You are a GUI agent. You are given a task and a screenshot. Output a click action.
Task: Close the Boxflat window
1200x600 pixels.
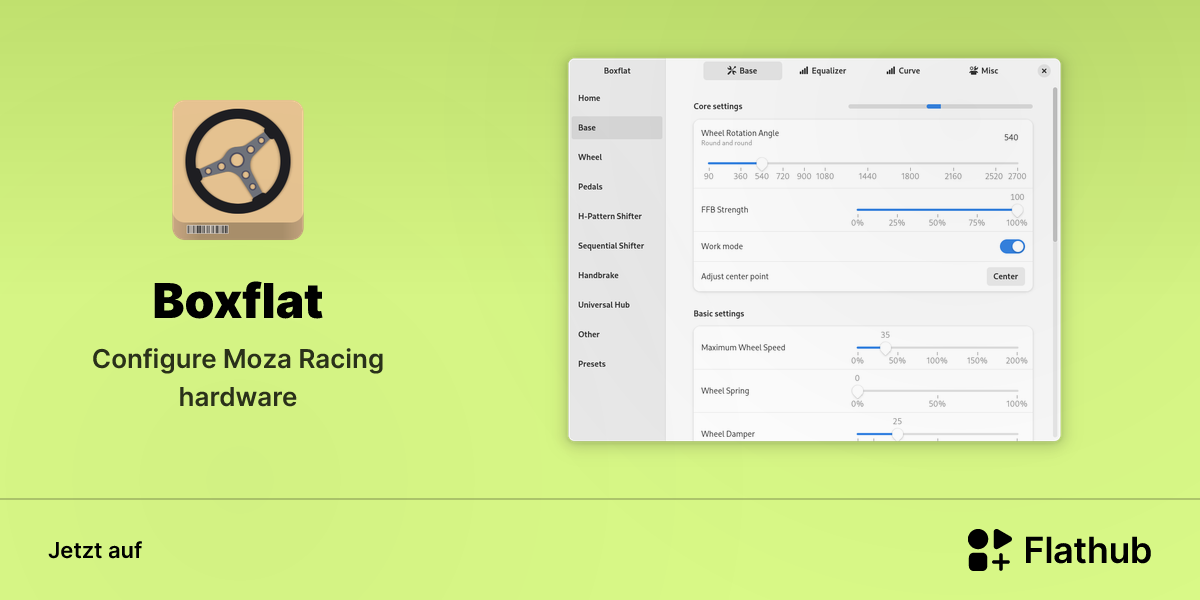1044,71
